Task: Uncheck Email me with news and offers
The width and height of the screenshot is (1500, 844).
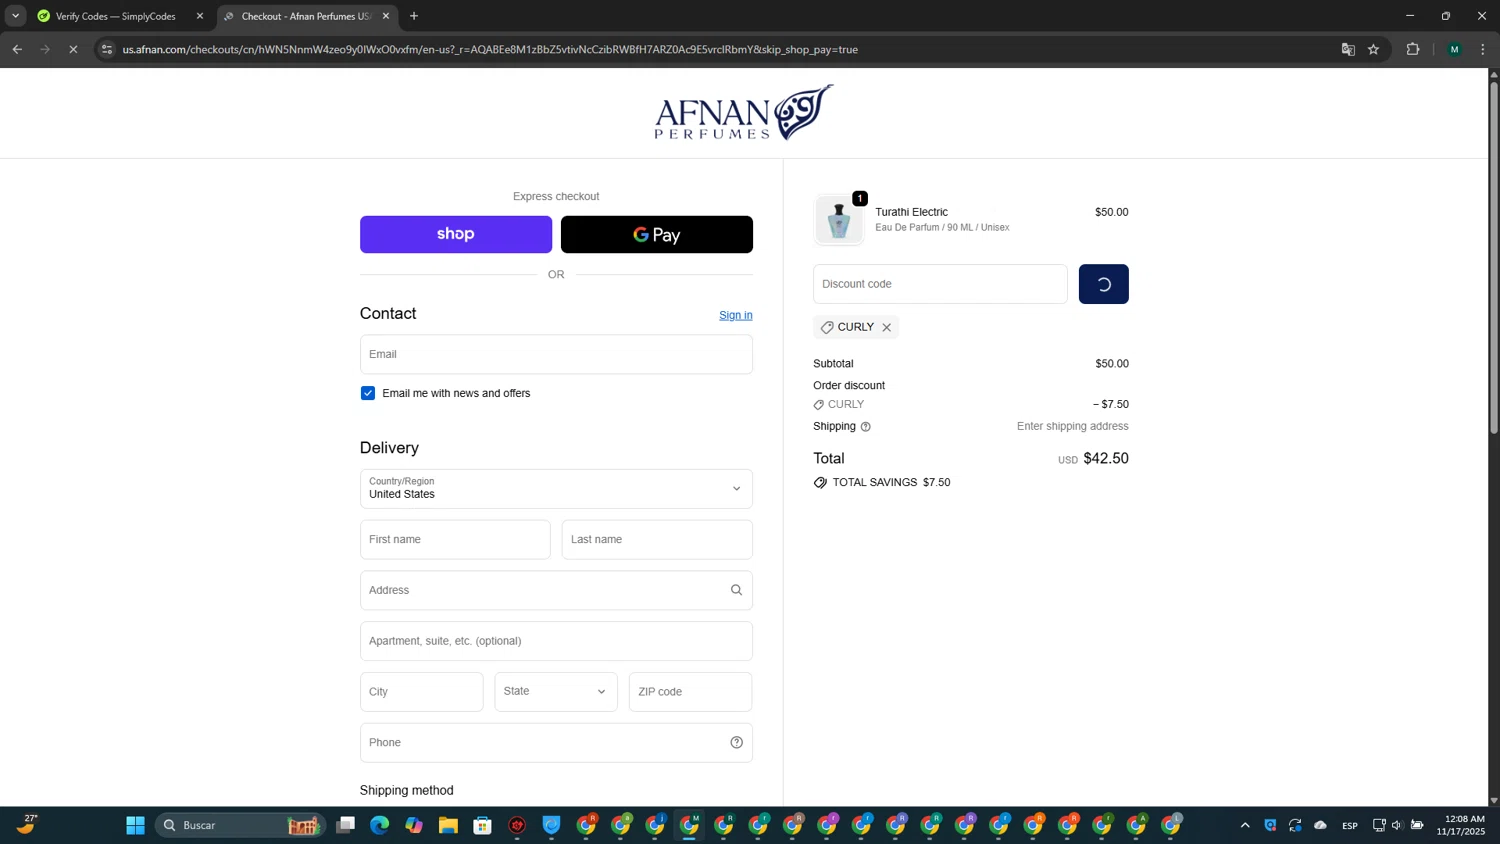Action: (368, 393)
